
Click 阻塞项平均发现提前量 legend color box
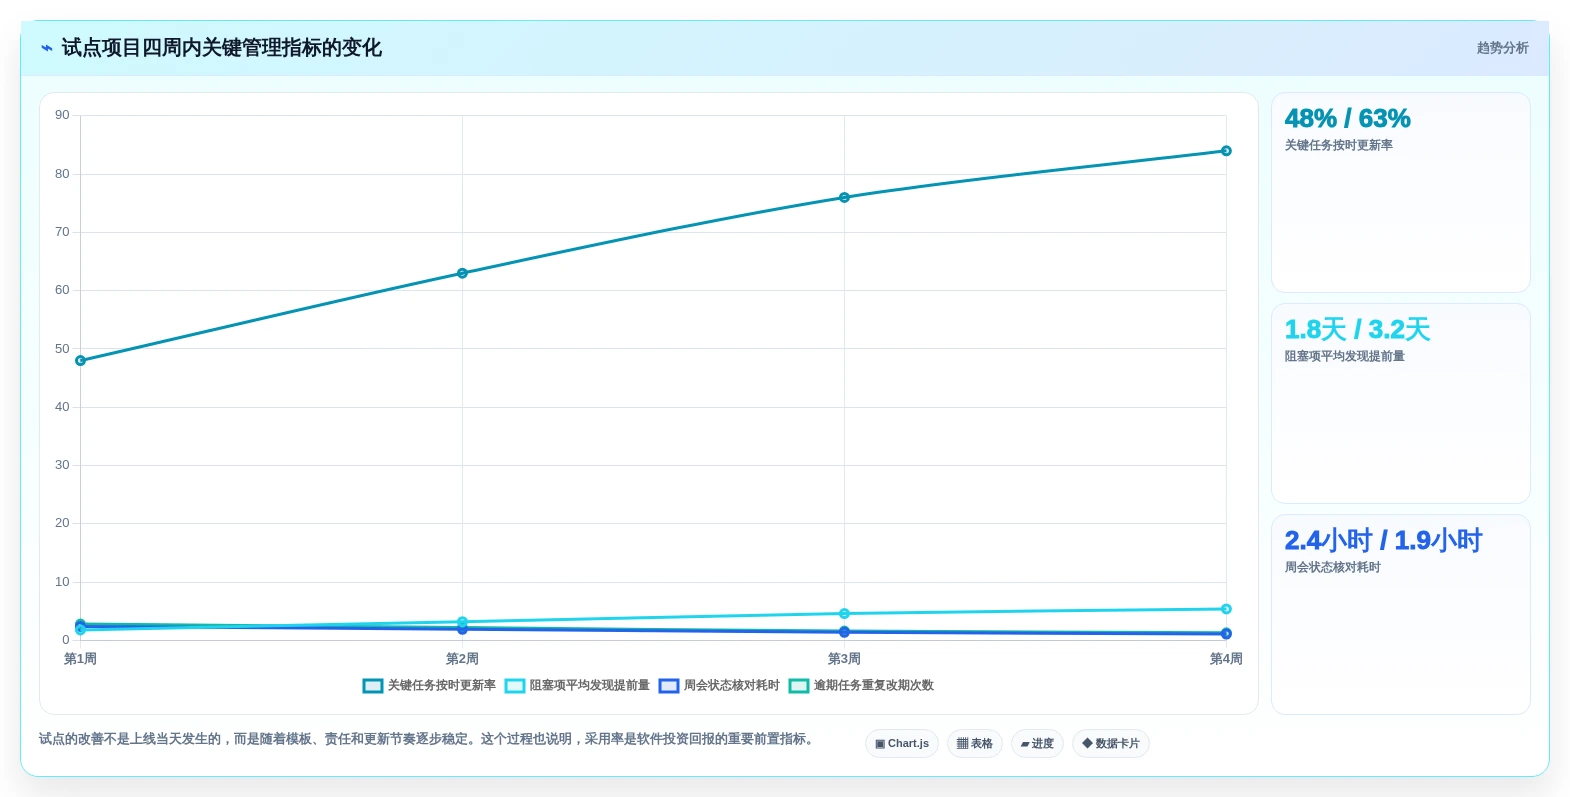[x=515, y=686]
